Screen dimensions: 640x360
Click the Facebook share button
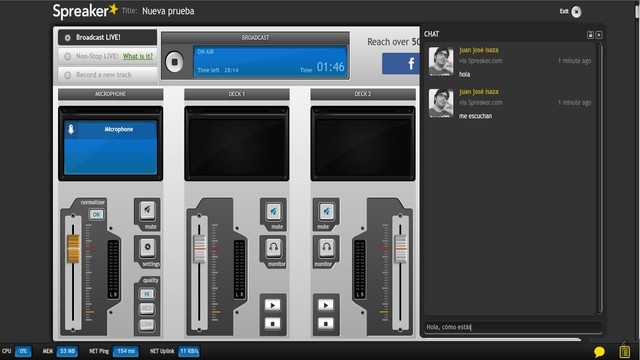pos(400,63)
